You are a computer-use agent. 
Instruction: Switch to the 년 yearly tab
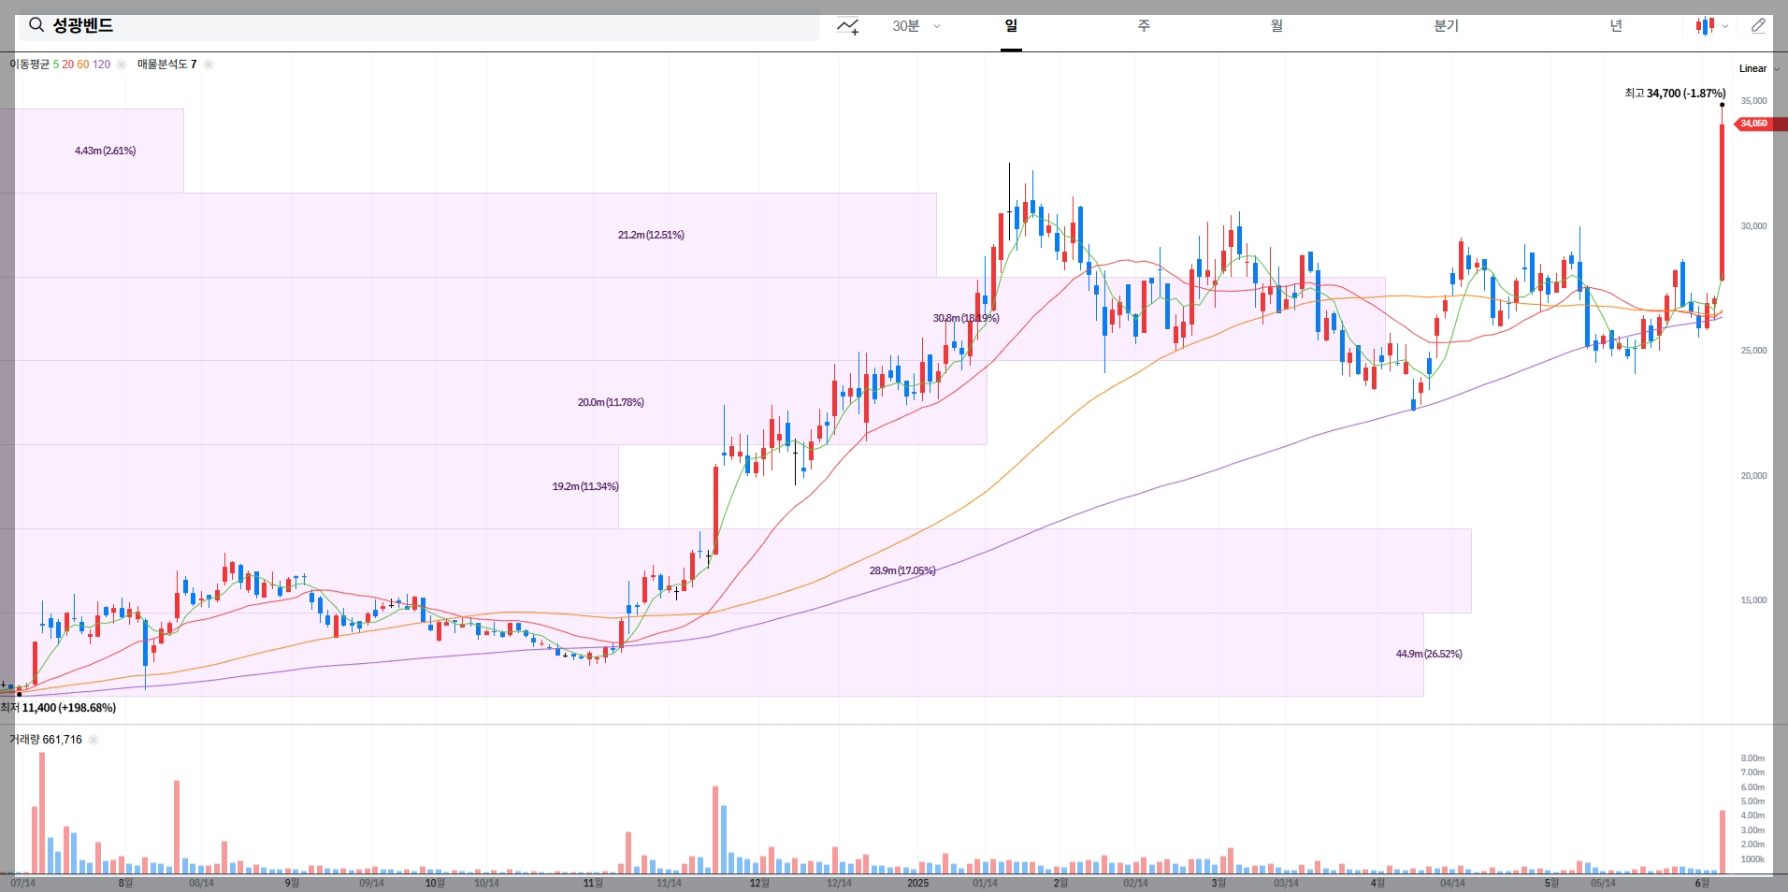(x=1616, y=26)
